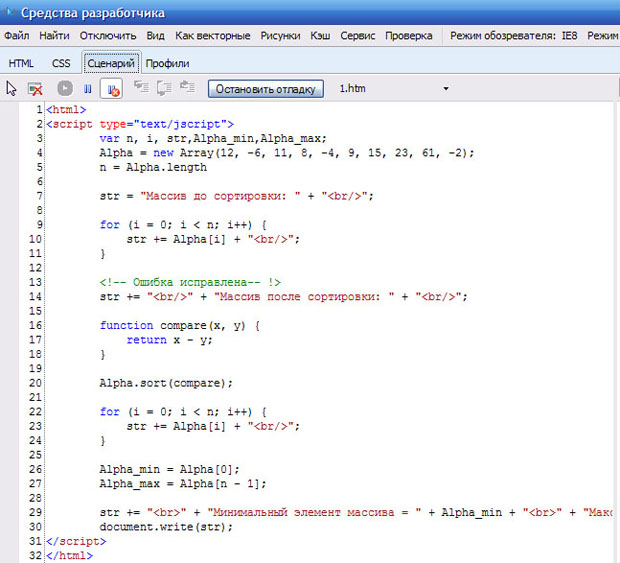Click the continue debugging play icon

click(x=65, y=88)
